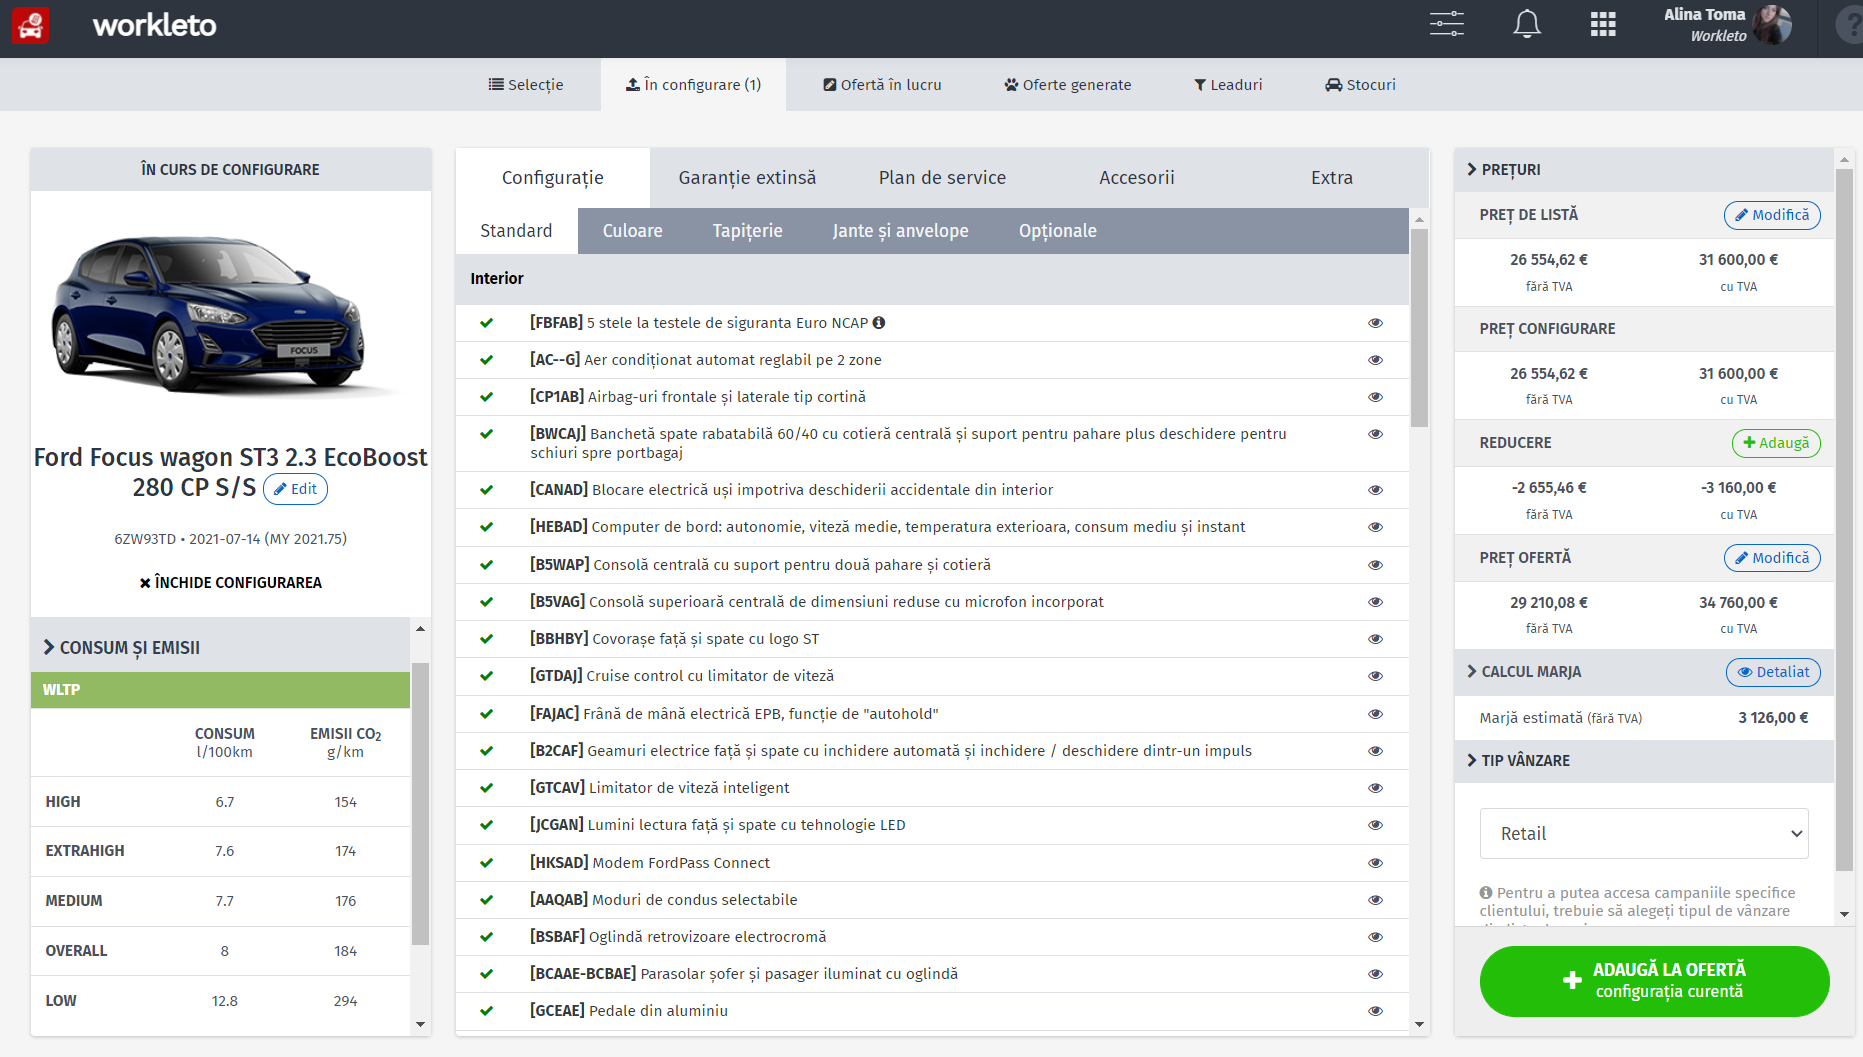Click the checkmark for BBHBY floor mats row

(x=486, y=639)
